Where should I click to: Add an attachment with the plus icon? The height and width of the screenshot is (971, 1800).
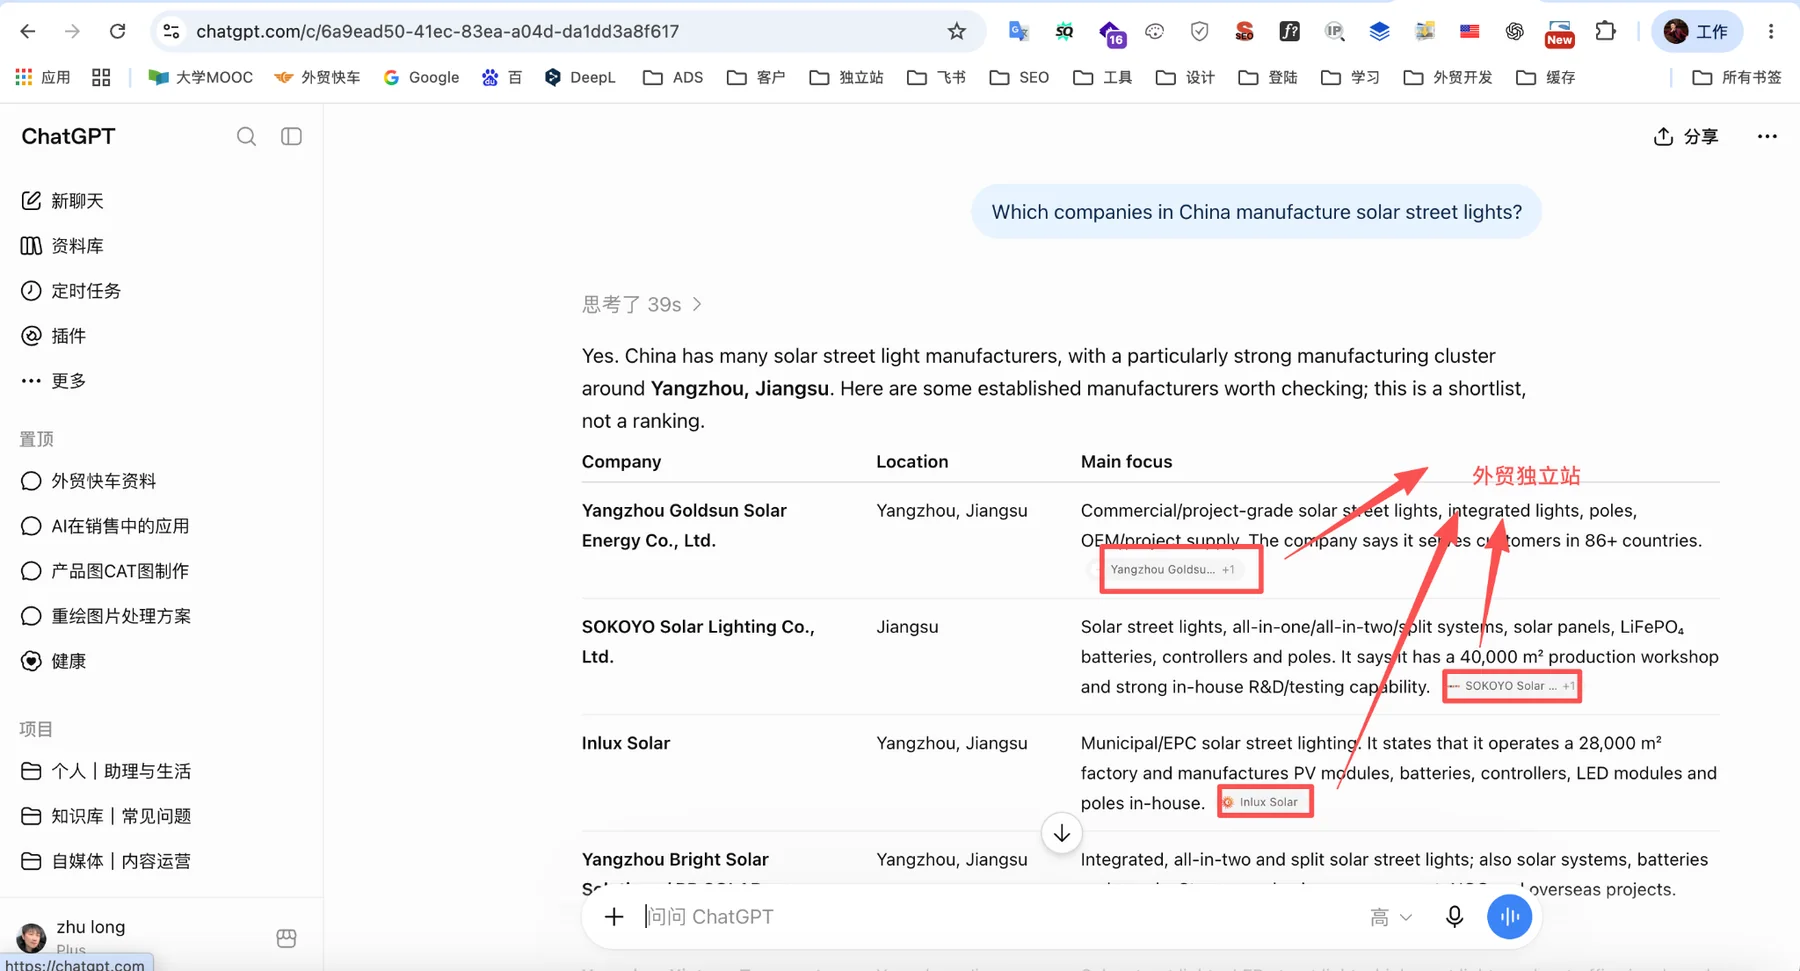click(x=614, y=917)
